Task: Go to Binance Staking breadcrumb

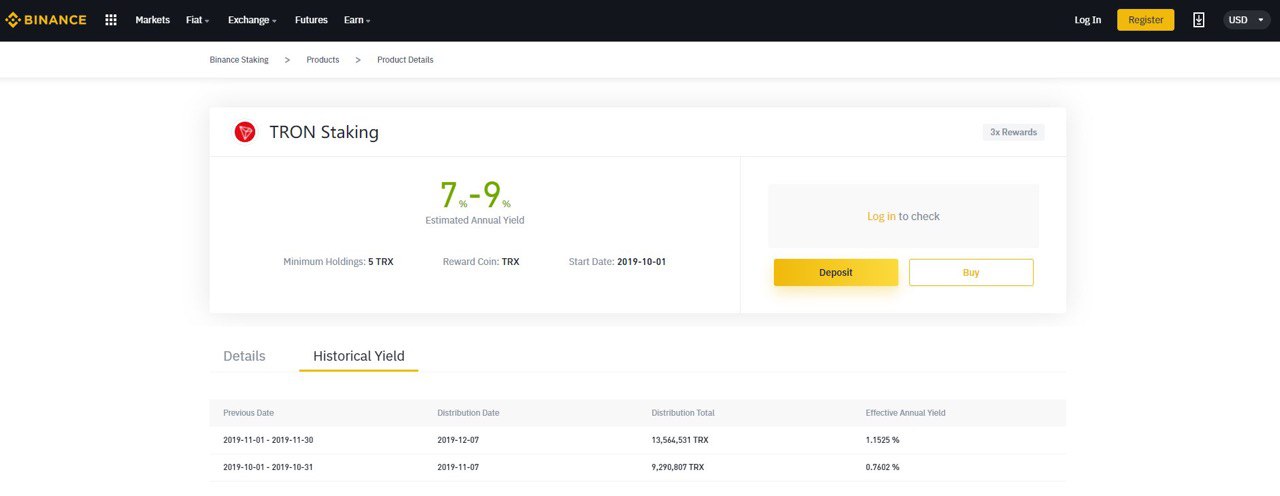Action: (239, 60)
